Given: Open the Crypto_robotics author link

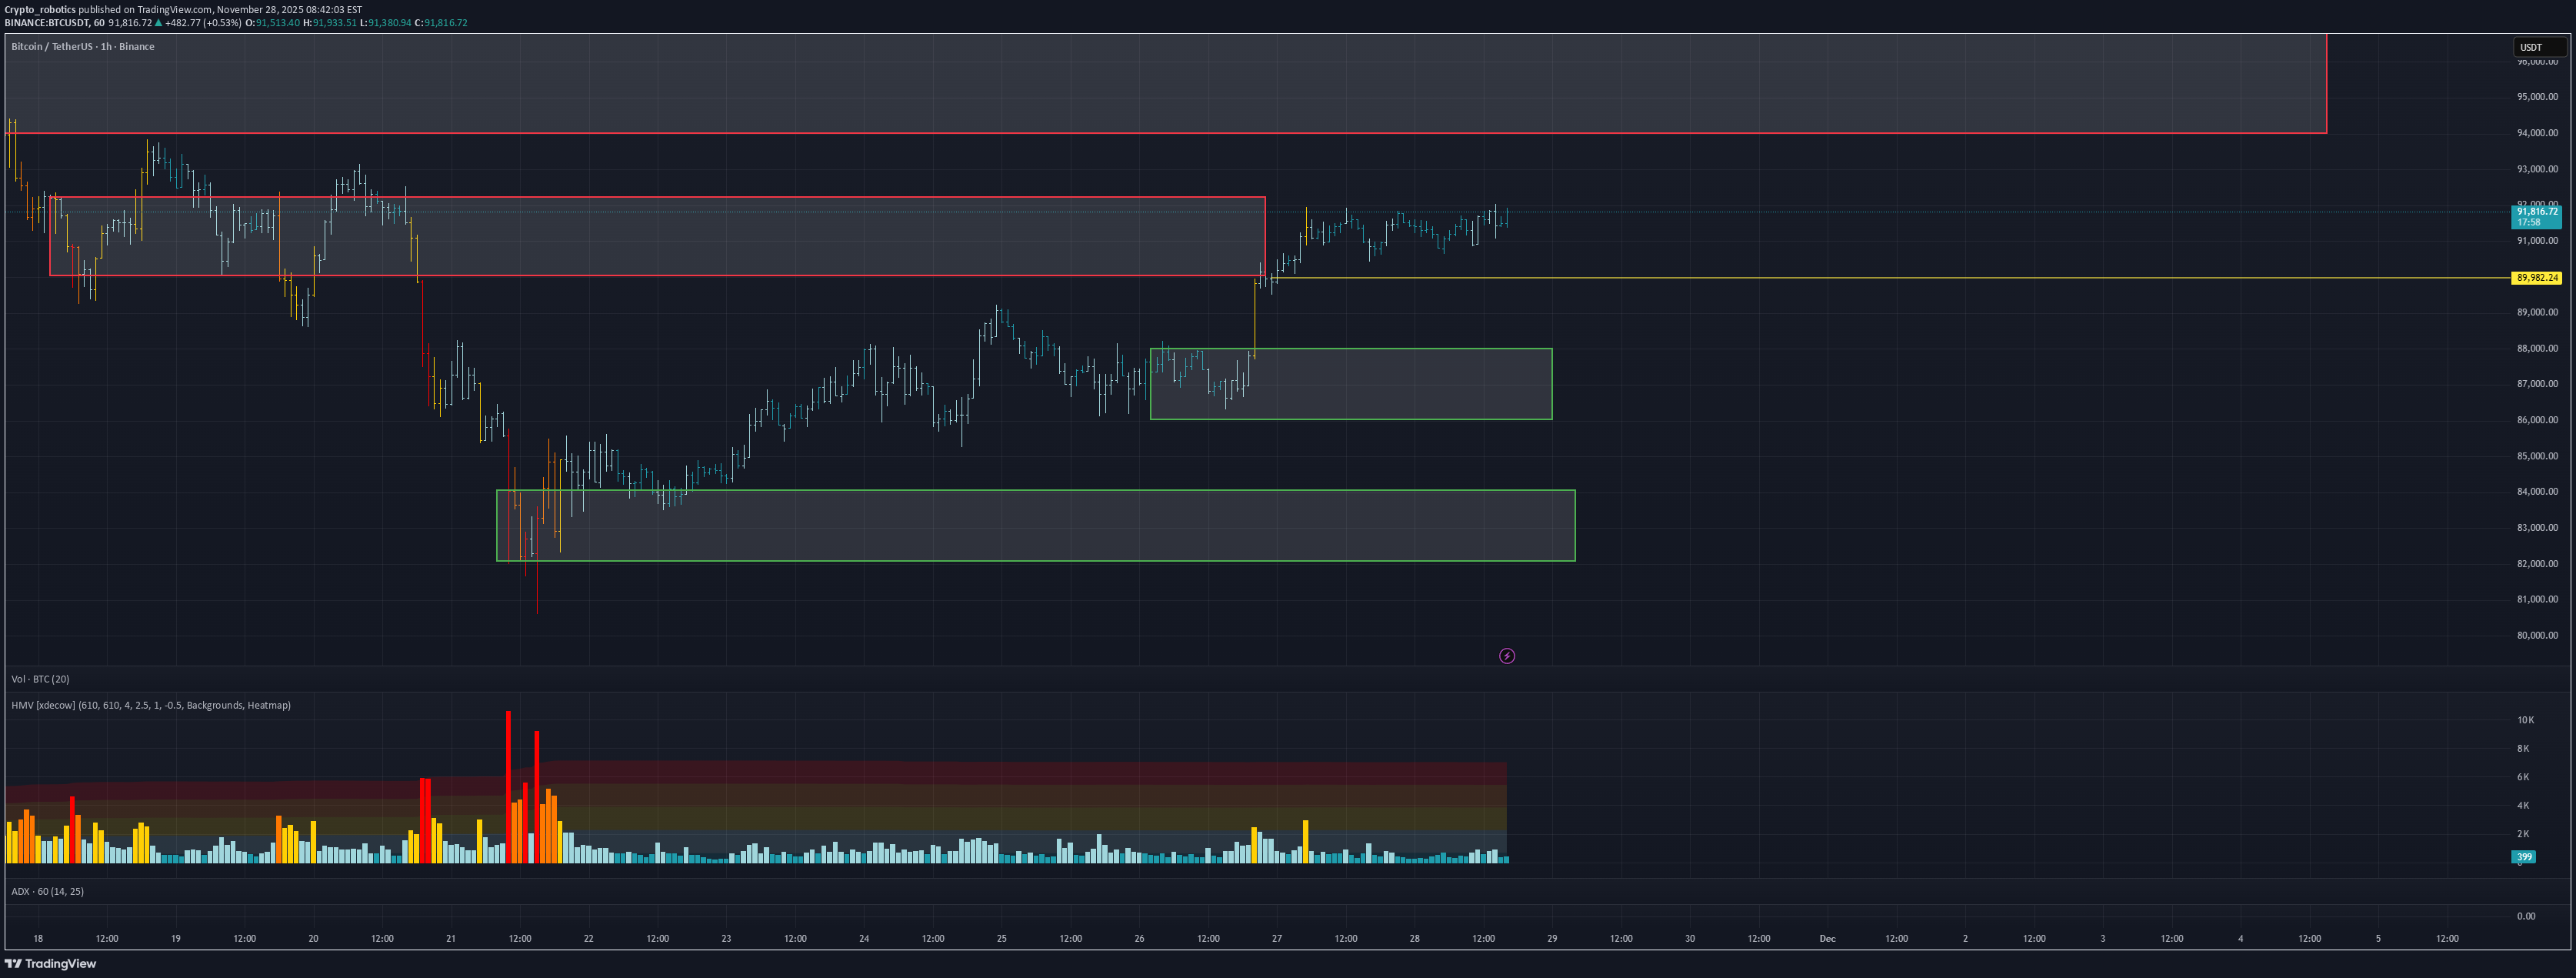Looking at the screenshot, I should [x=40, y=9].
